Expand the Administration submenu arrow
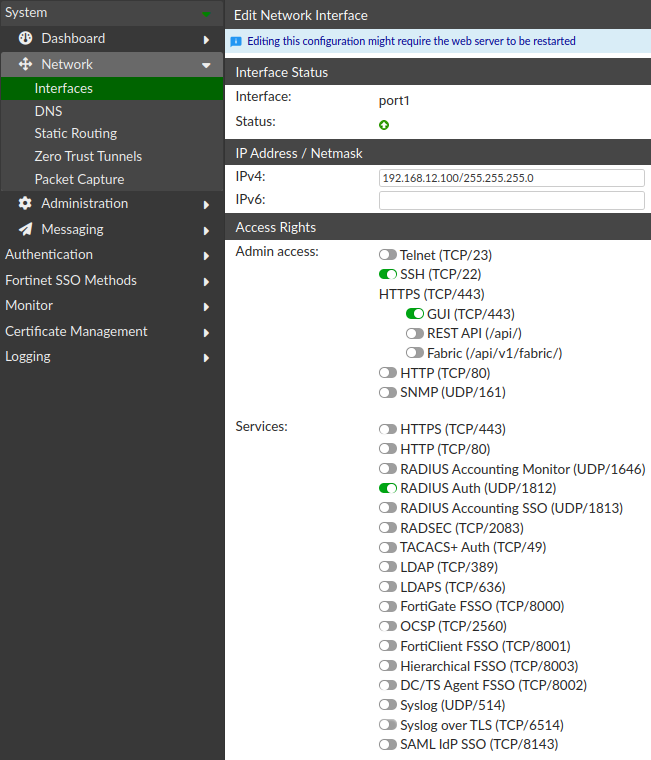651x760 pixels. (x=206, y=205)
